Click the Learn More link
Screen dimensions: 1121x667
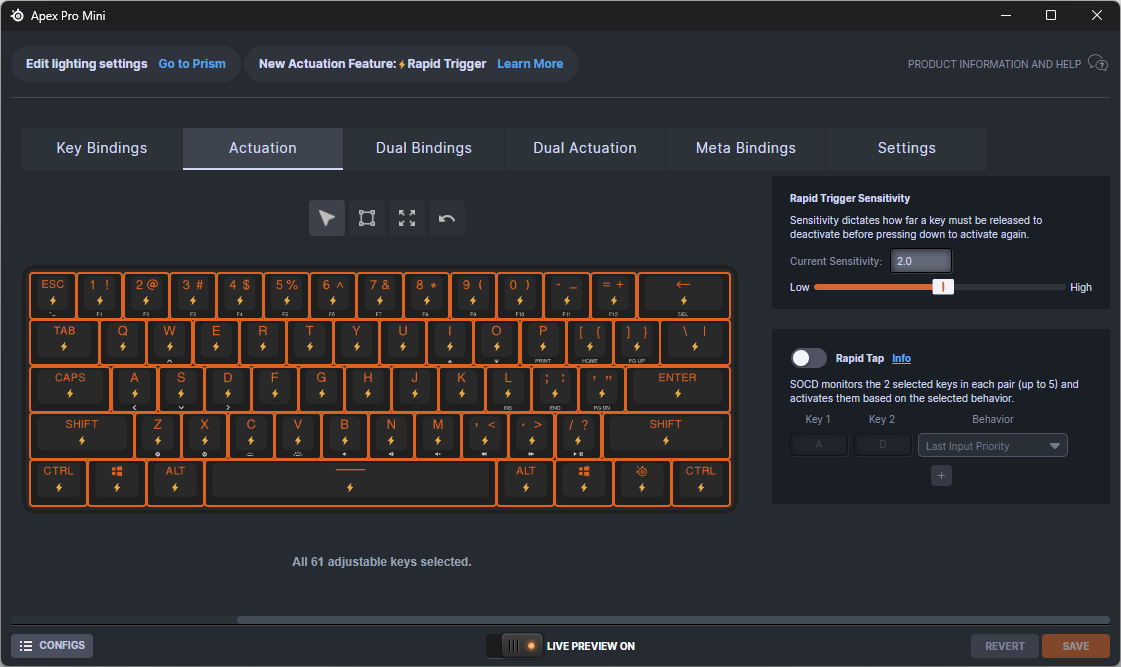click(530, 64)
